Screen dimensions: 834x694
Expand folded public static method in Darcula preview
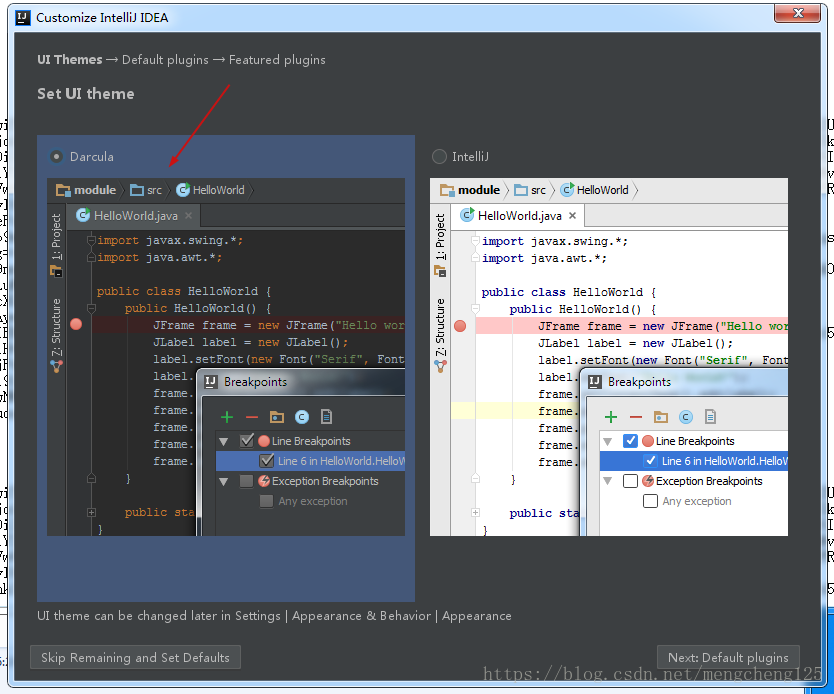(91, 513)
